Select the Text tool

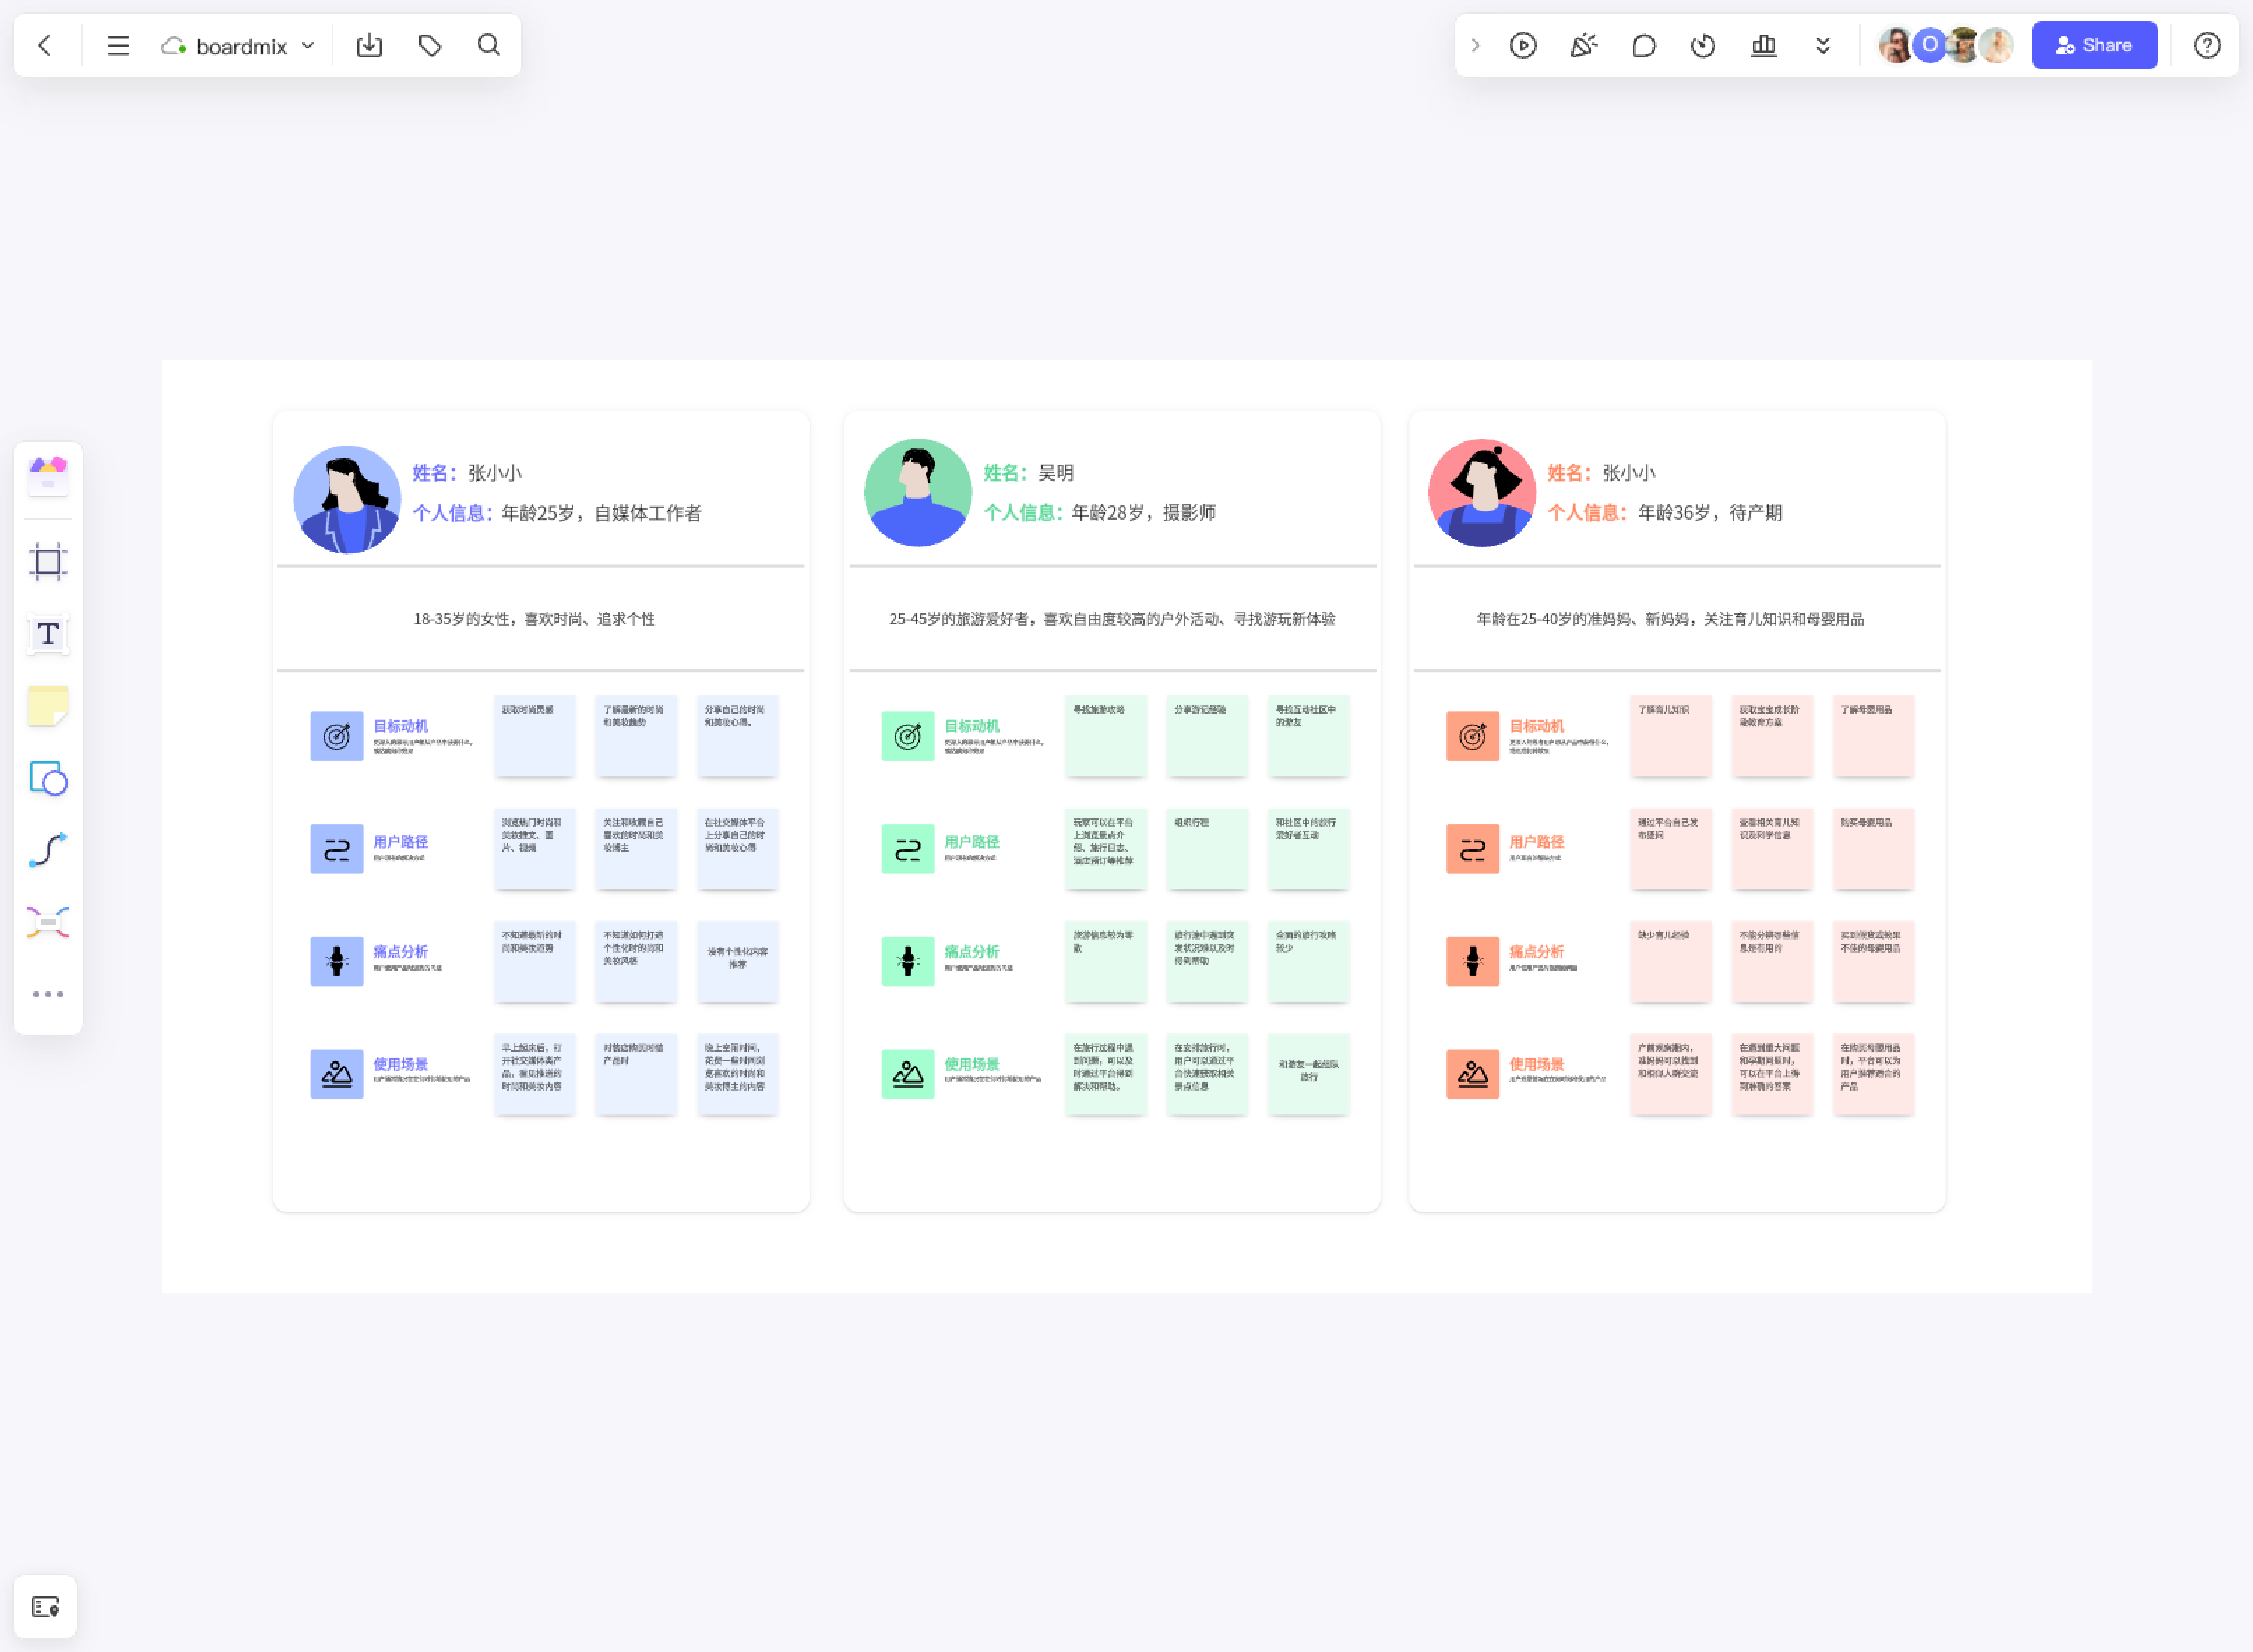pos(48,634)
